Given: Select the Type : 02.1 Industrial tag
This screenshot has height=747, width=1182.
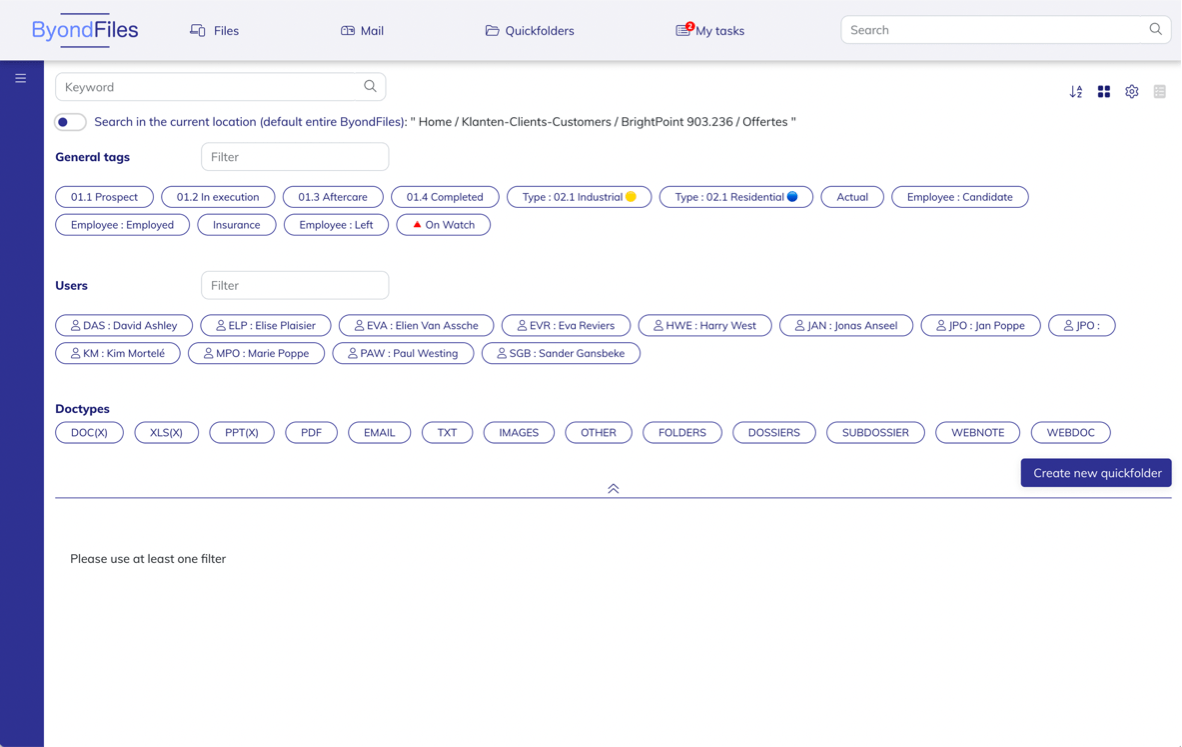Looking at the screenshot, I should (579, 197).
